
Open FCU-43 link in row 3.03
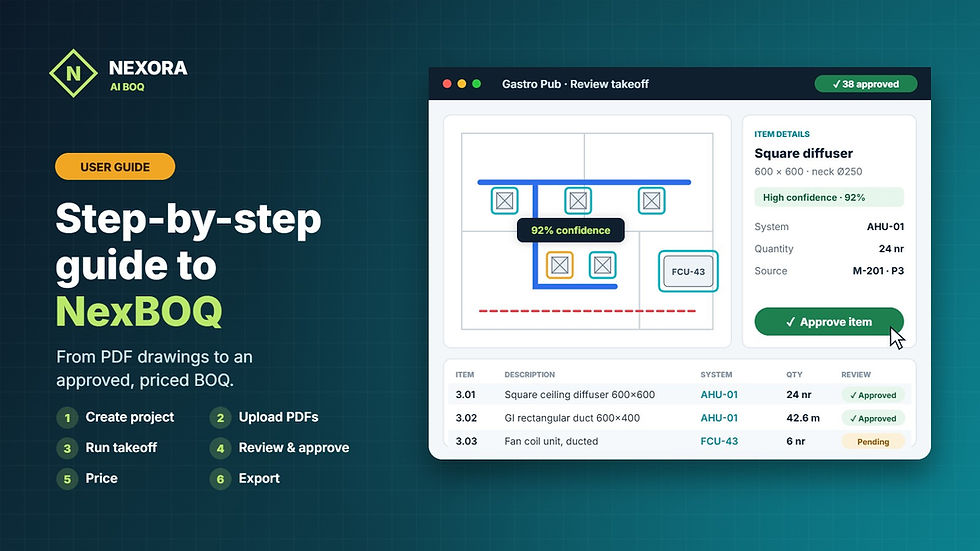coord(719,441)
